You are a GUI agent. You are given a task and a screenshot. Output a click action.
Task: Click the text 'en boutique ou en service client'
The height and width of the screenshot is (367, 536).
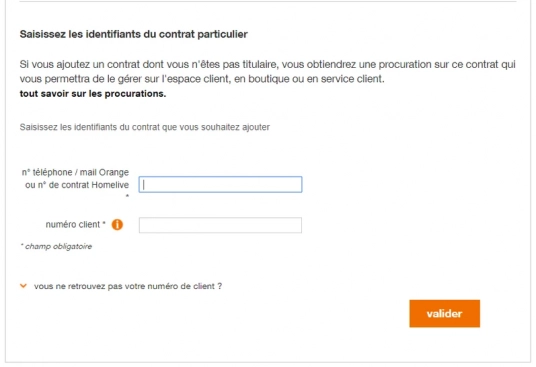[x=316, y=79]
